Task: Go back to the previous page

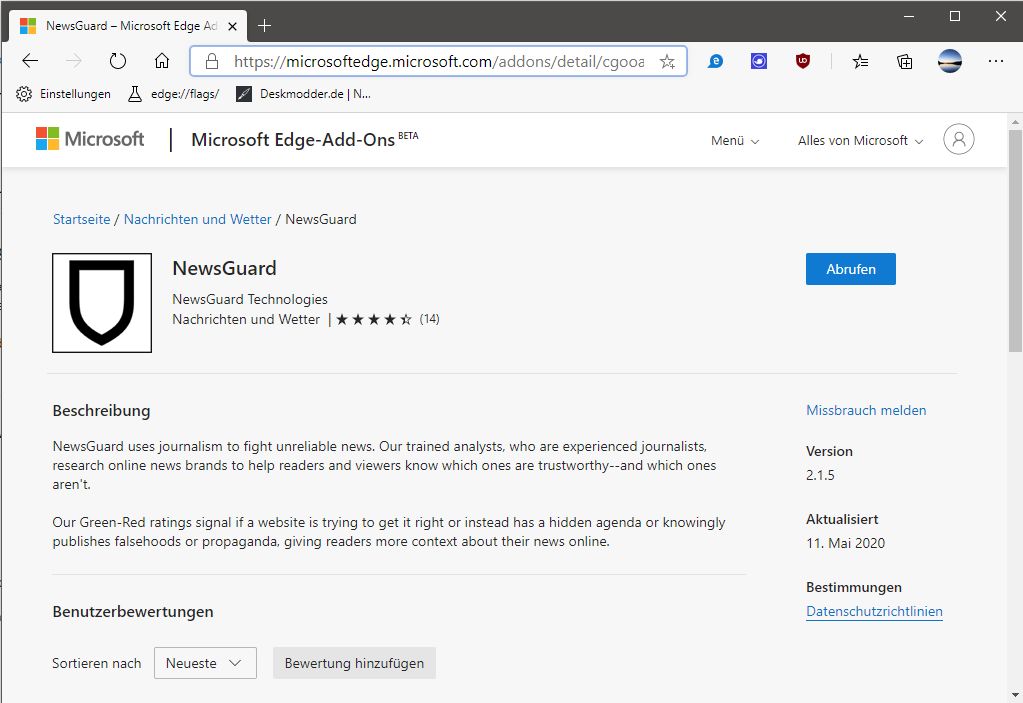Action: 30,61
